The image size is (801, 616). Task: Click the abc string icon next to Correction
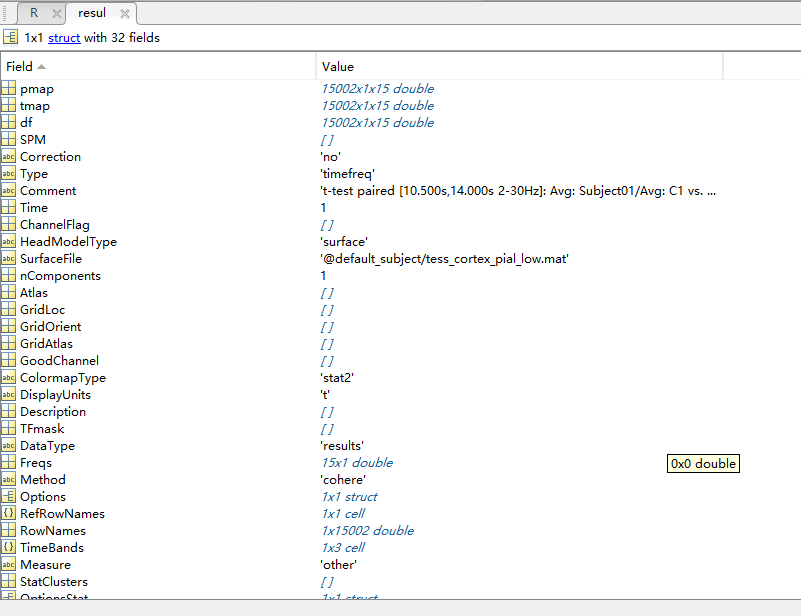9,157
